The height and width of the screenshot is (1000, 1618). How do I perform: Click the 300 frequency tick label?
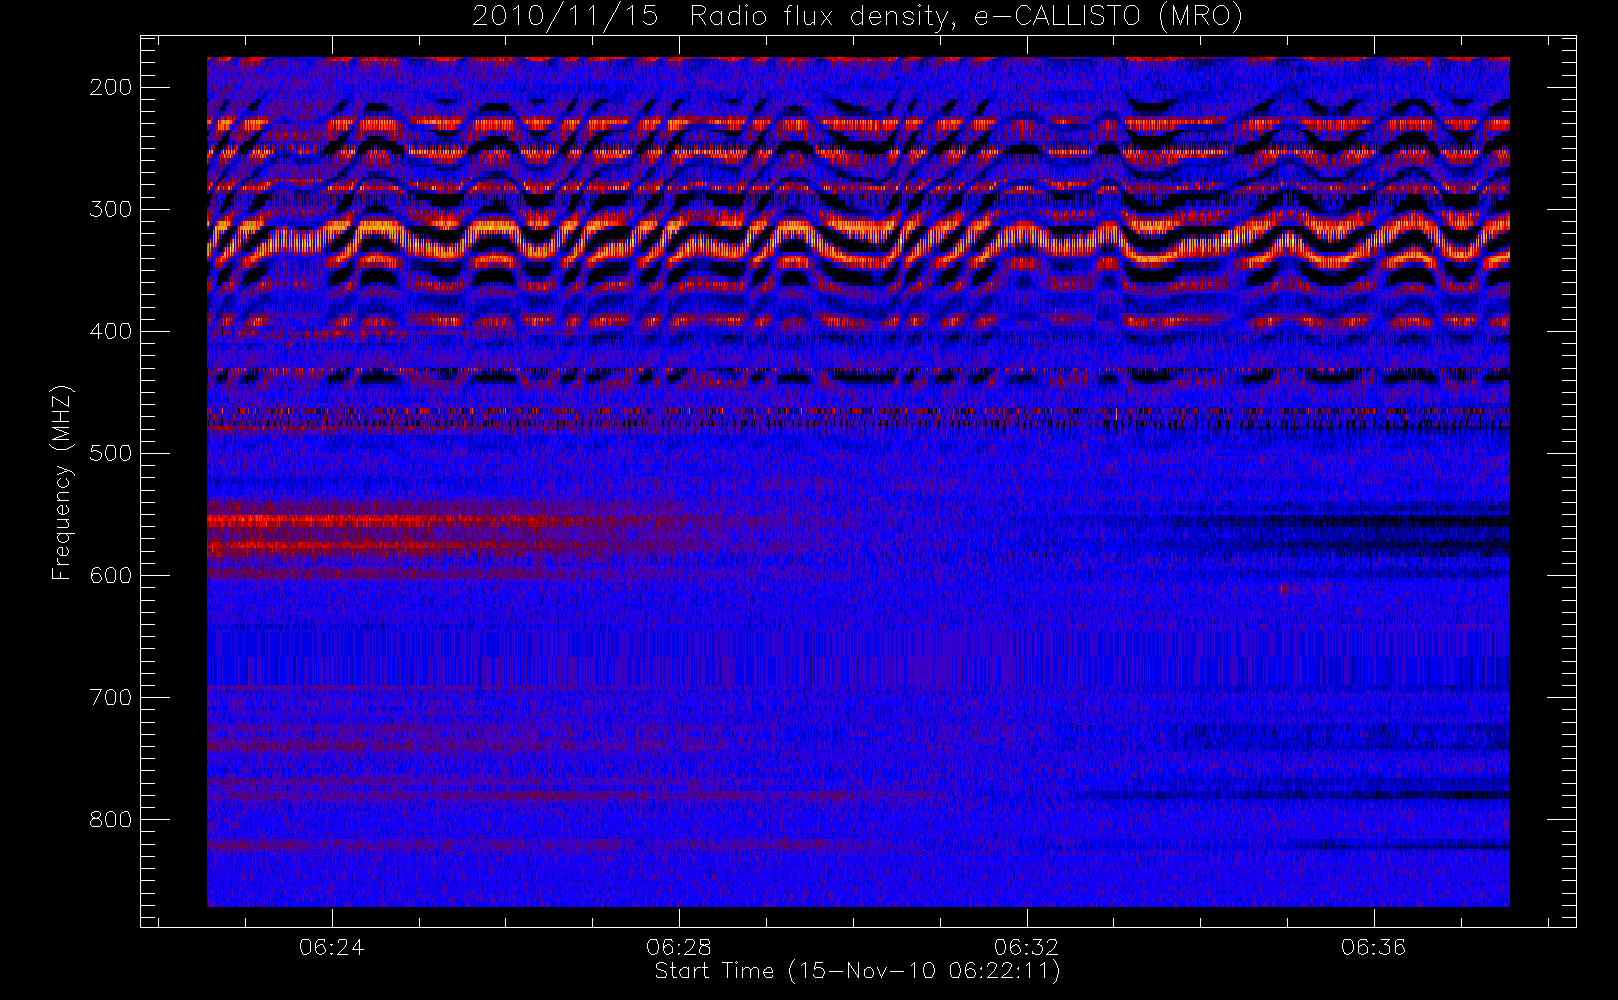point(111,209)
